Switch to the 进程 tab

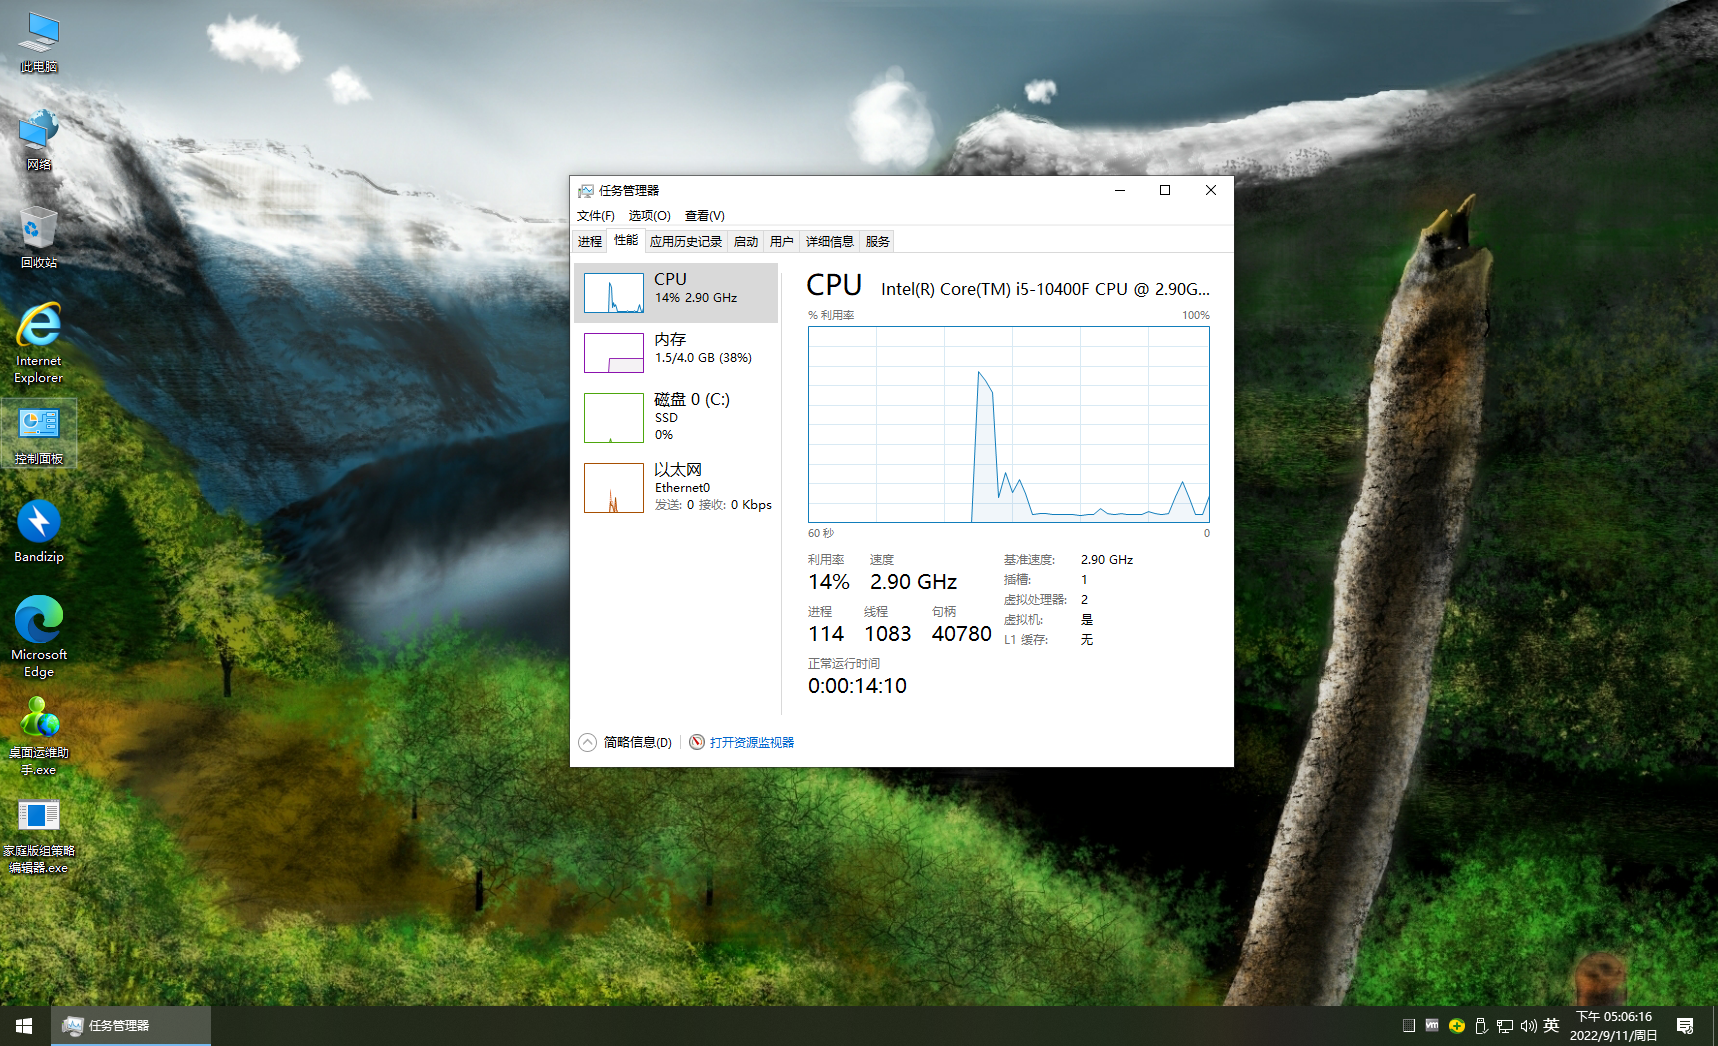[x=589, y=242]
